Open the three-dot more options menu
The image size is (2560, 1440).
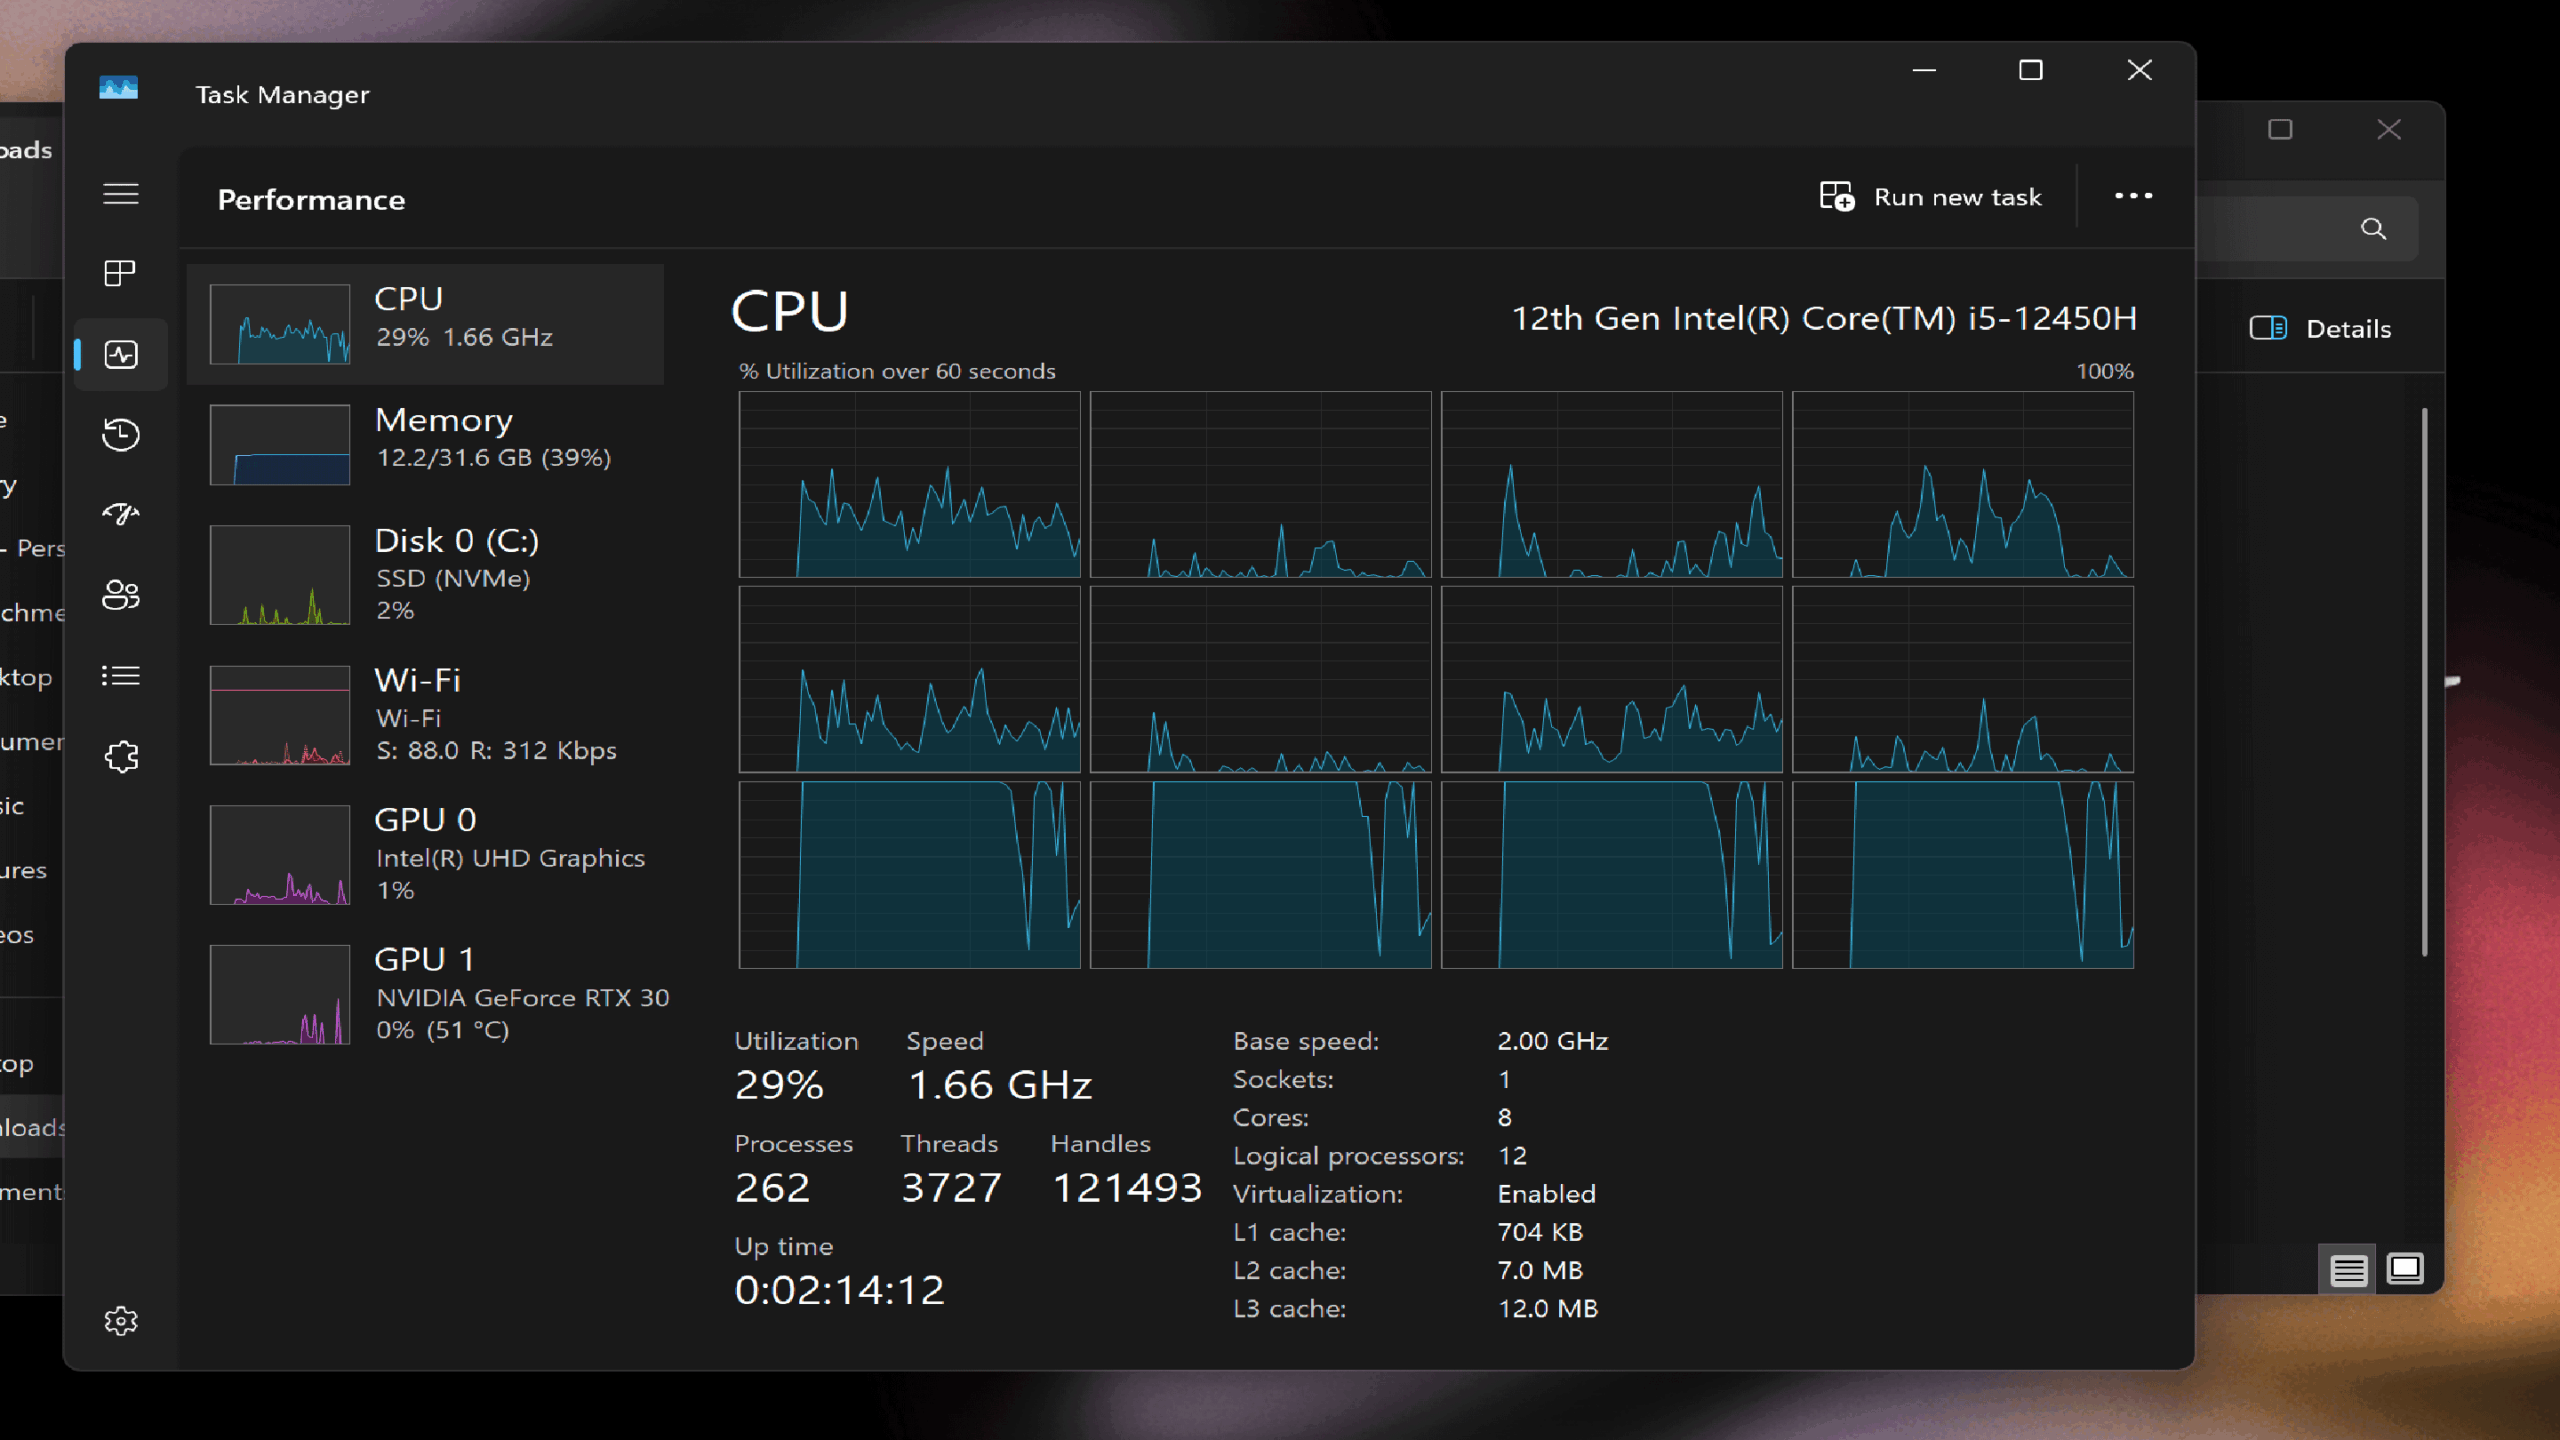pyautogui.click(x=2133, y=196)
